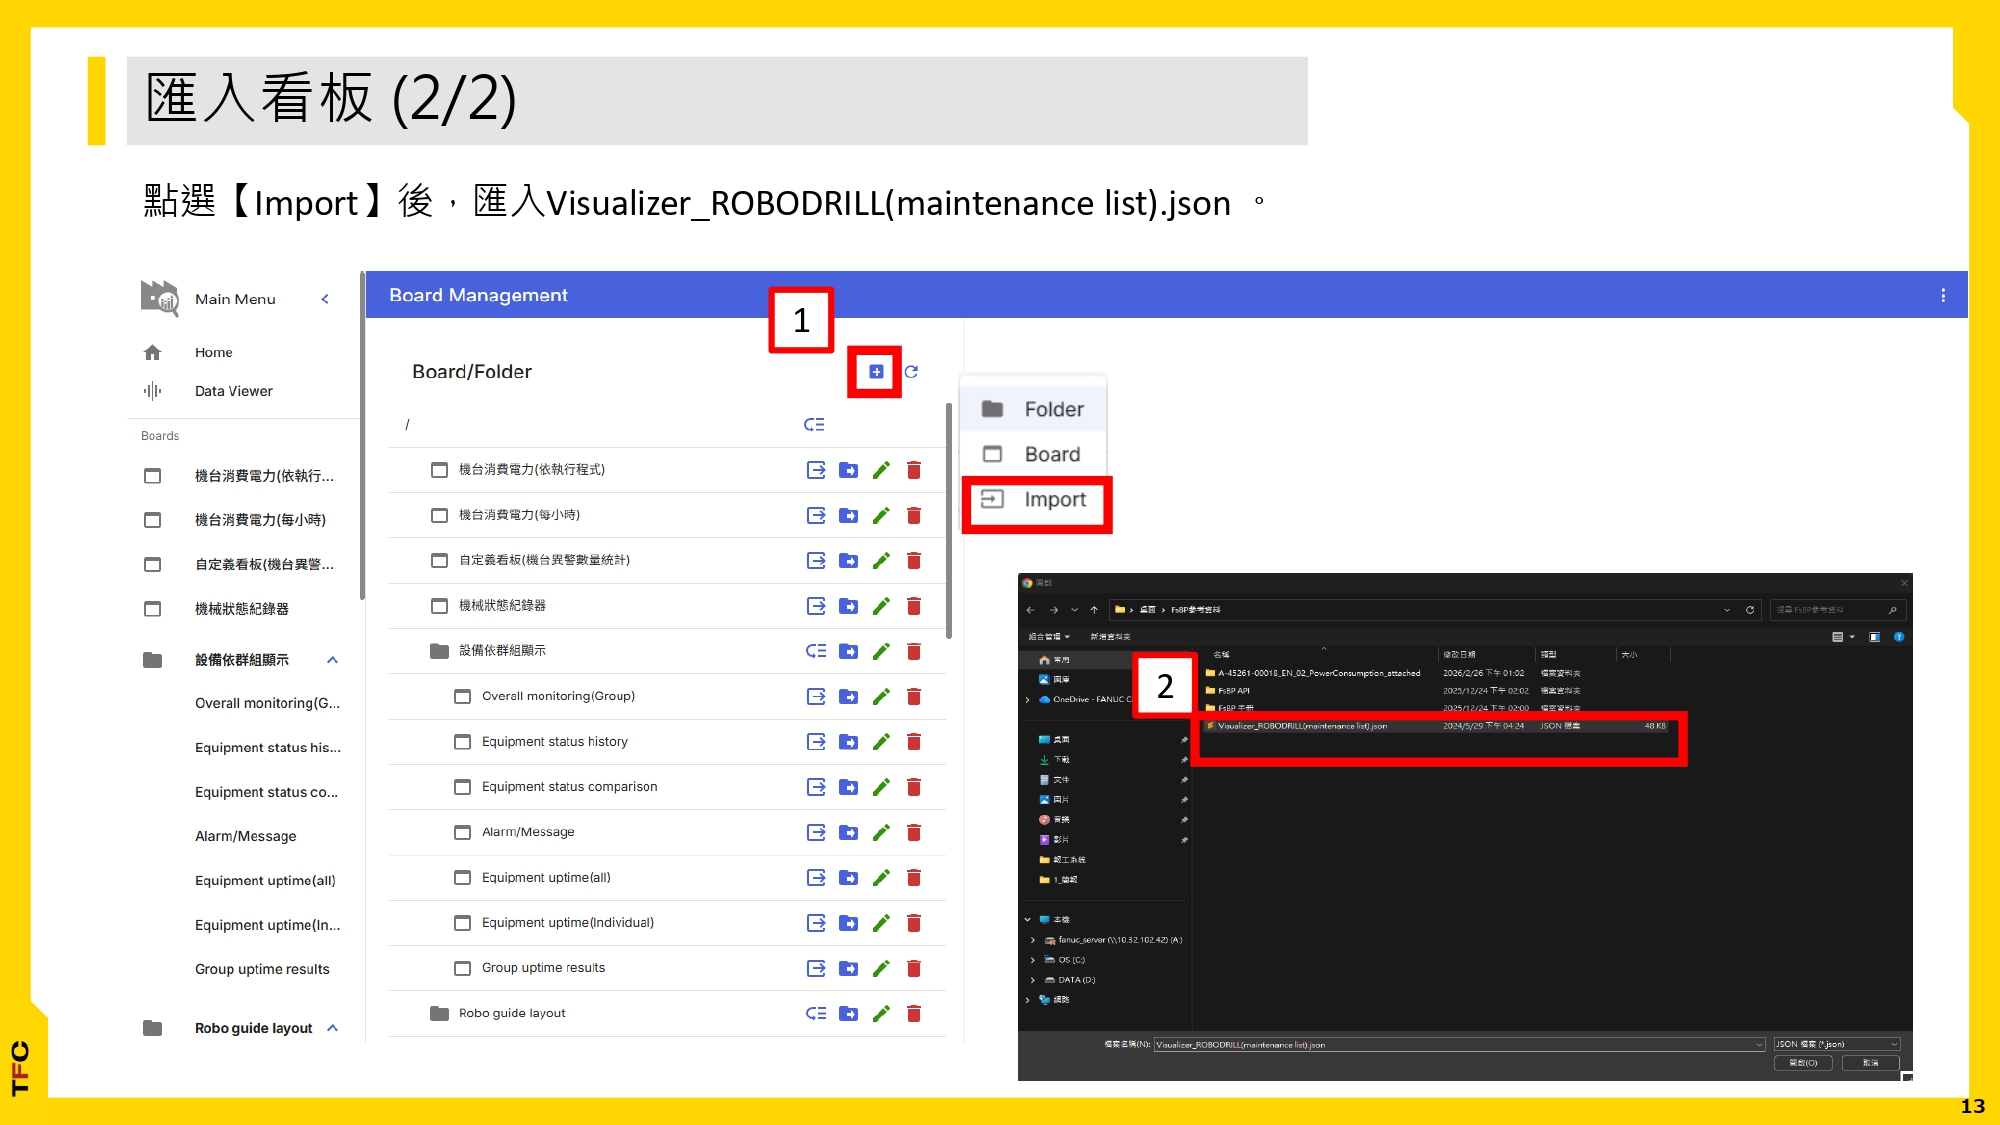Viewport: 2000px width, 1125px height.
Task: Click the file name input field
Action: pos(1460,1044)
